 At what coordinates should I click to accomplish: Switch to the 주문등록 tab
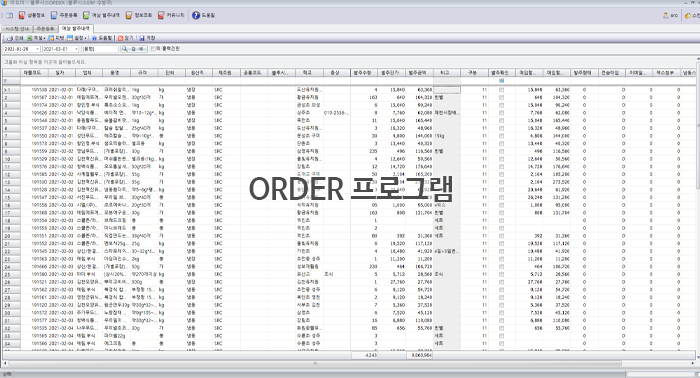pos(45,29)
